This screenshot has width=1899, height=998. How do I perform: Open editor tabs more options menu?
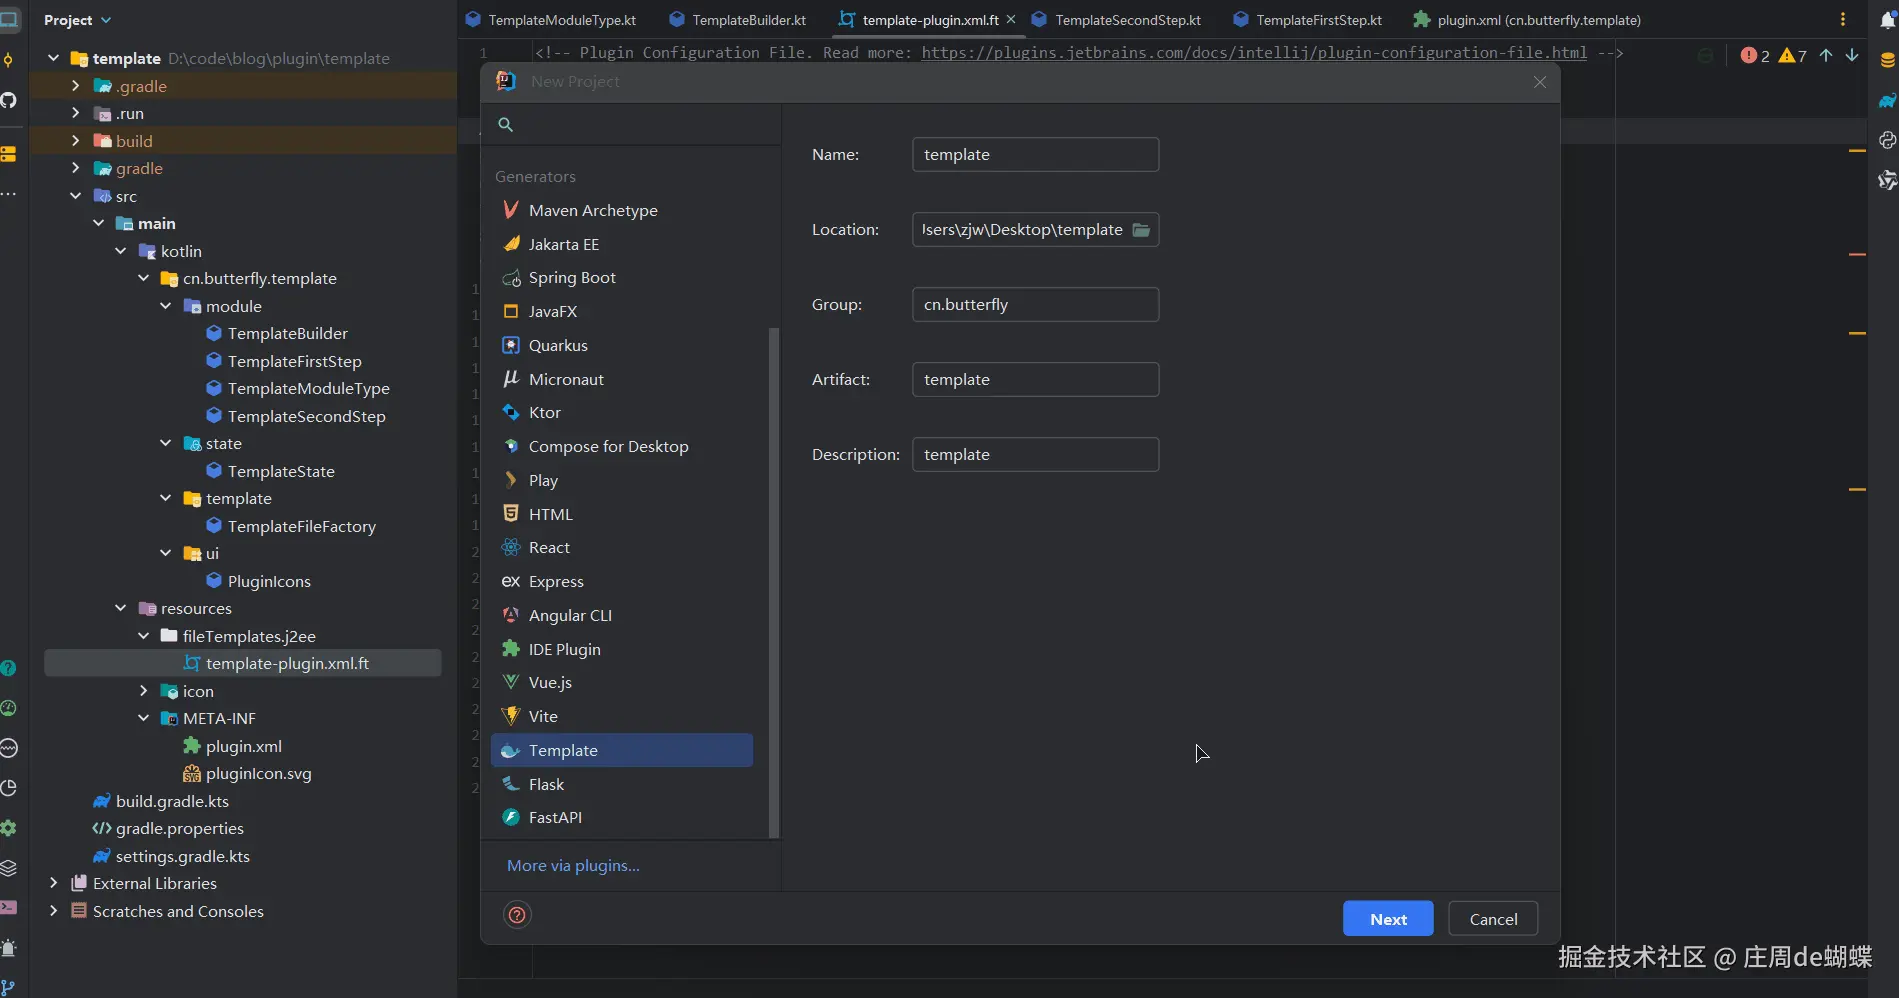pos(1843,19)
